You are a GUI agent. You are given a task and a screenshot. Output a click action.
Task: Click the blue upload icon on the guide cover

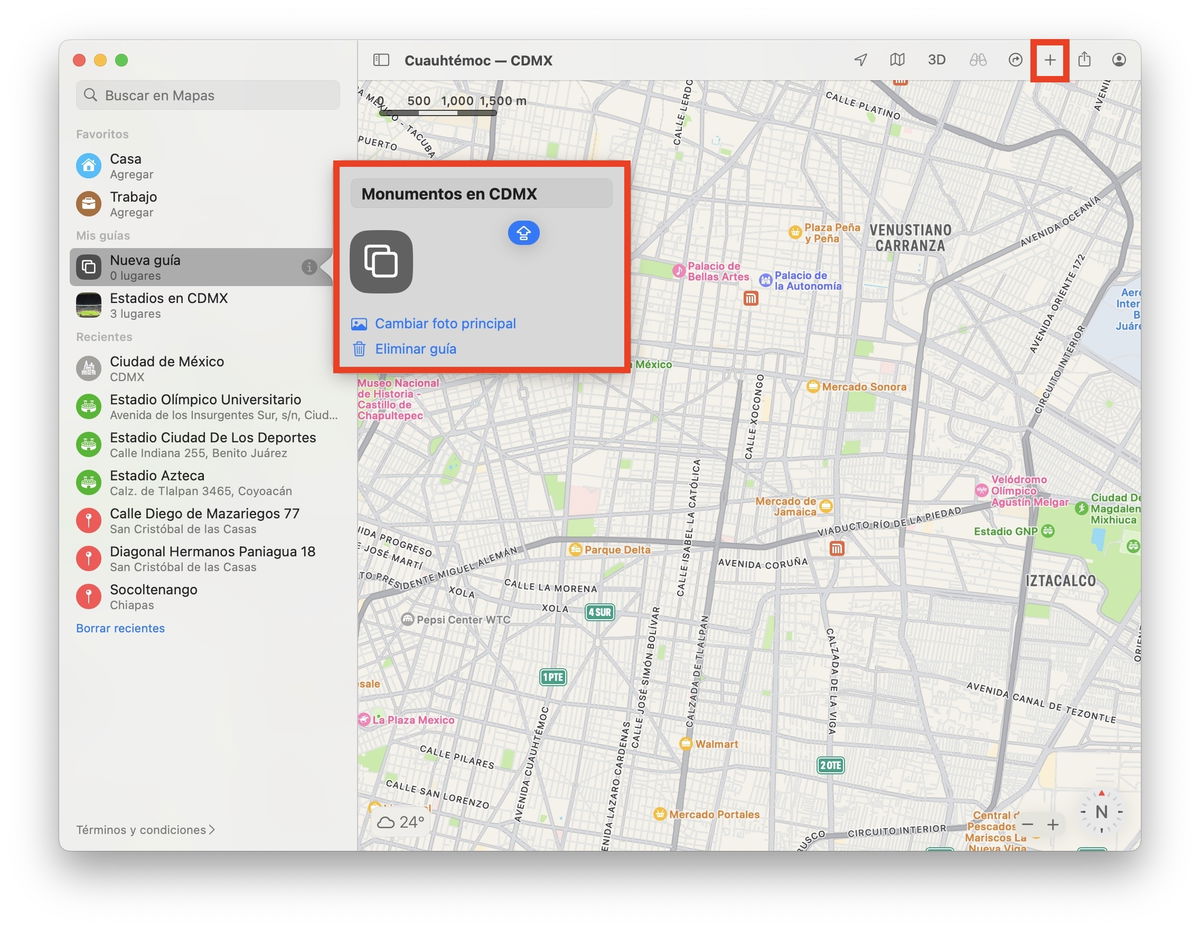pos(523,232)
